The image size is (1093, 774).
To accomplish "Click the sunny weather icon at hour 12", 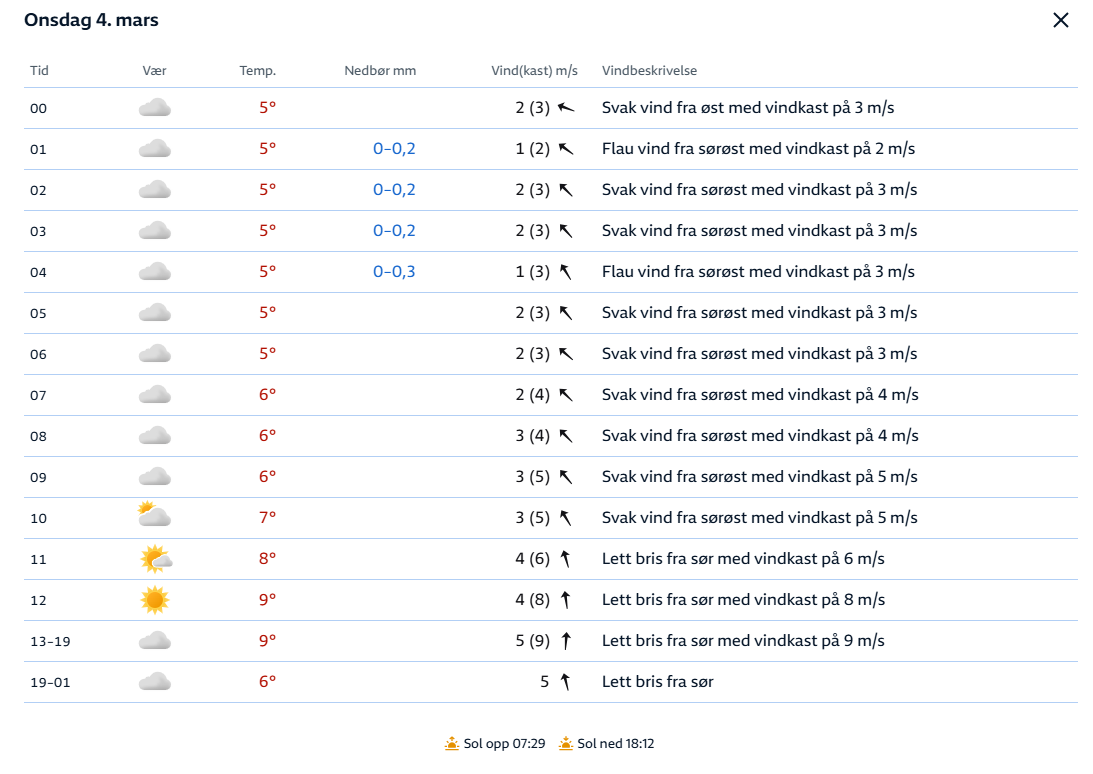I will click(155, 600).
